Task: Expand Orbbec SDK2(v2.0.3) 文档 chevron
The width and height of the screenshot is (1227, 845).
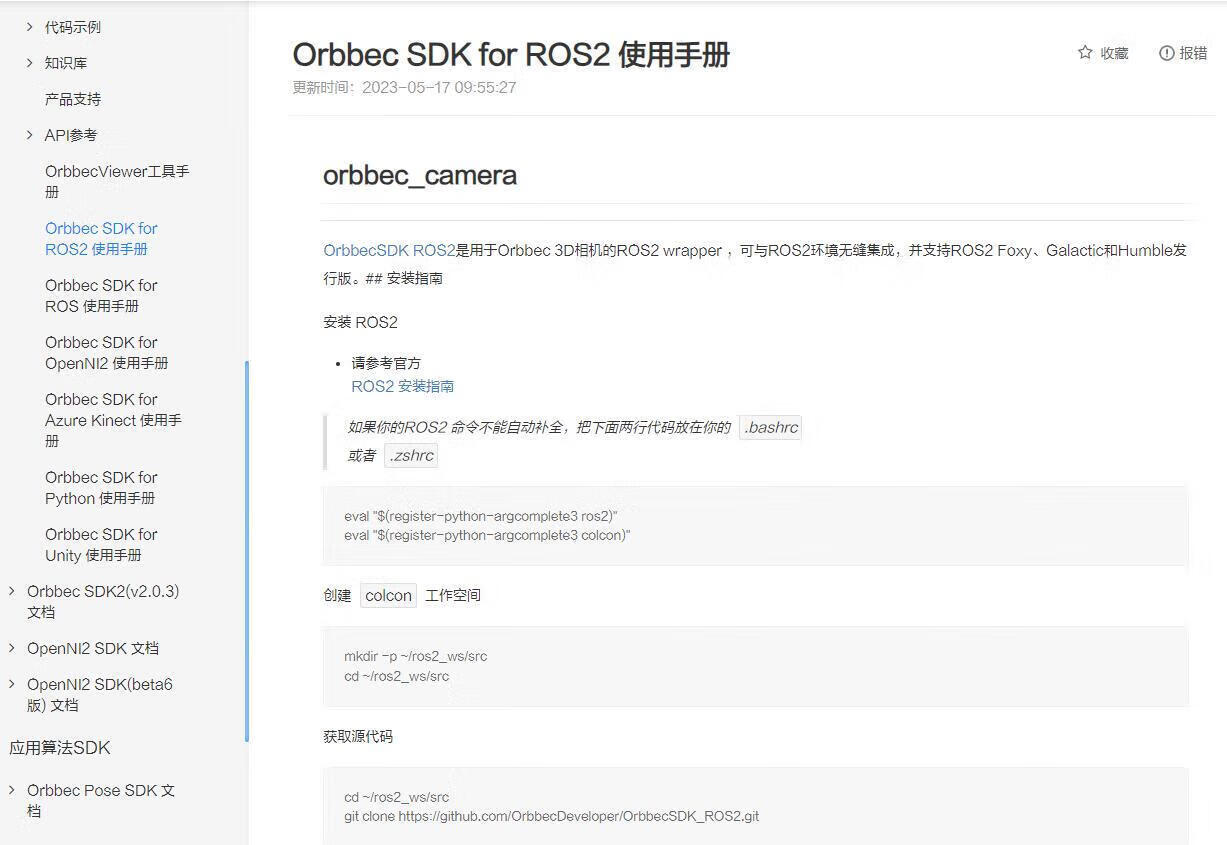Action: [x=12, y=591]
